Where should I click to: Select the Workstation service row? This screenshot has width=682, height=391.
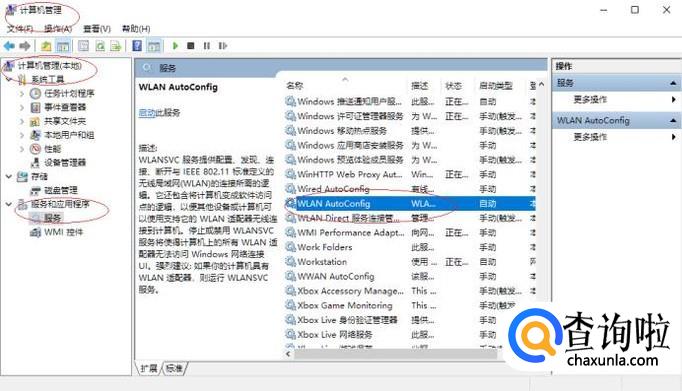tap(410, 262)
